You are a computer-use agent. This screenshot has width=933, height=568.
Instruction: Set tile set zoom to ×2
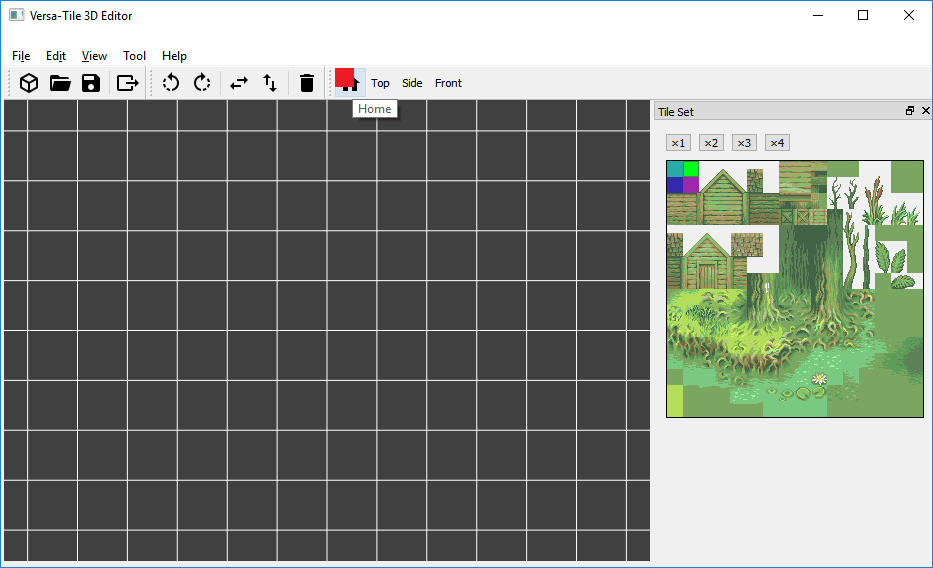(x=711, y=143)
